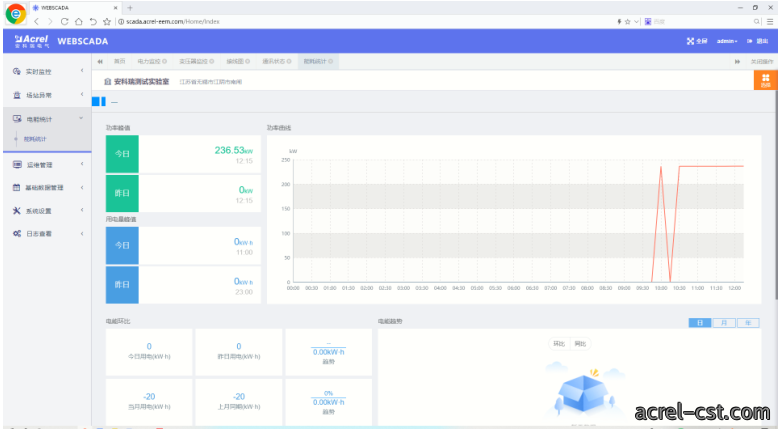Screen dimensions: 781x433
Task: Select the 日 period toggle for the energy trend
Action: click(700, 323)
